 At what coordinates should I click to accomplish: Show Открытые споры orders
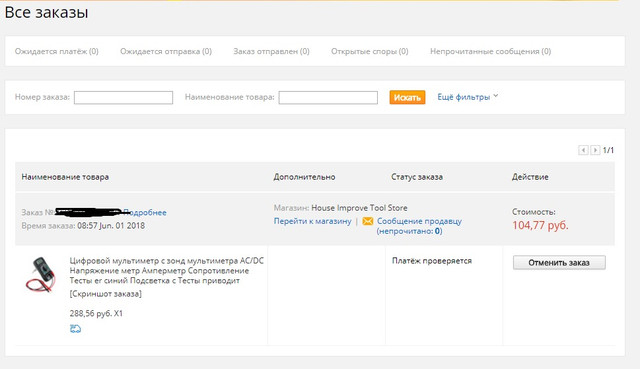(x=370, y=51)
